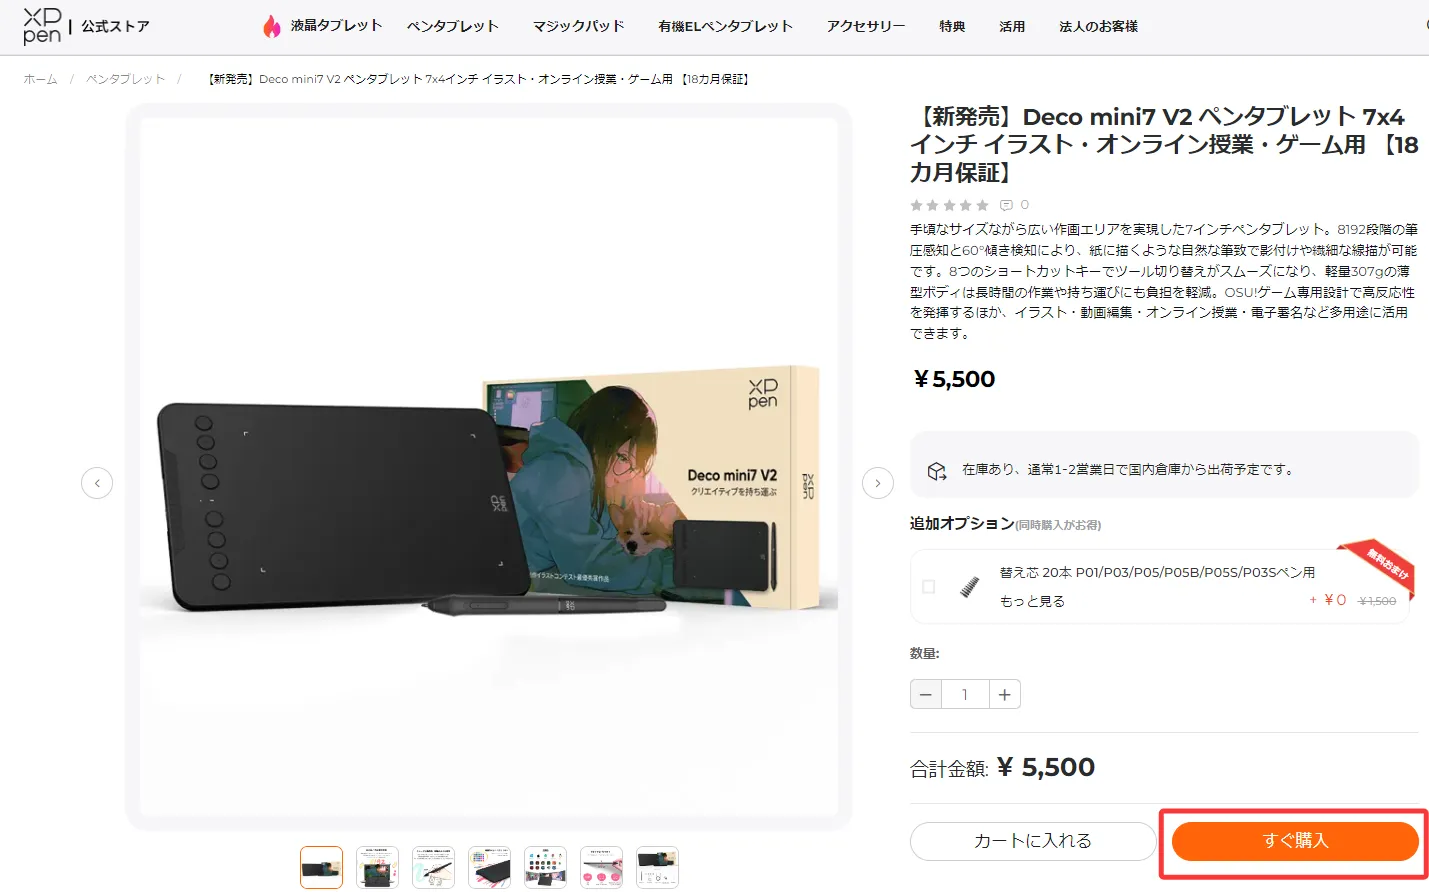Go to ホーム breadcrumb link
The width and height of the screenshot is (1429, 892).
coord(40,79)
